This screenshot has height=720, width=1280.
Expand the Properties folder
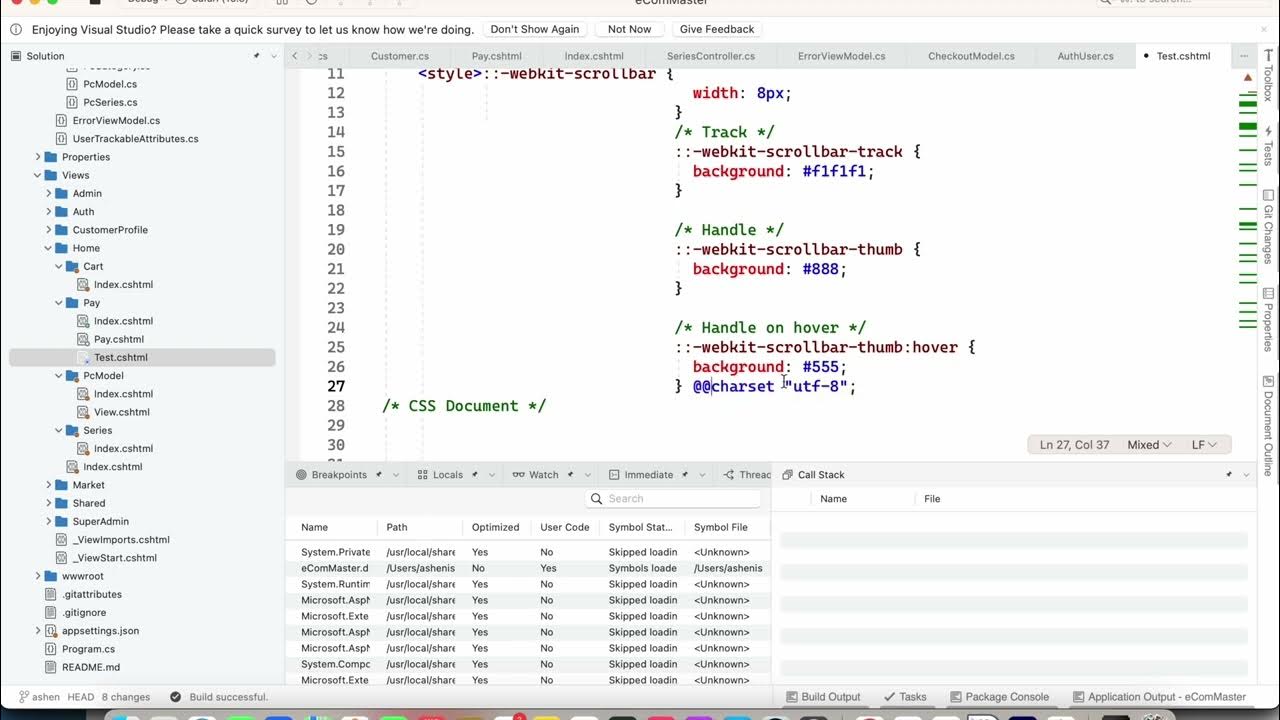[x=38, y=157]
